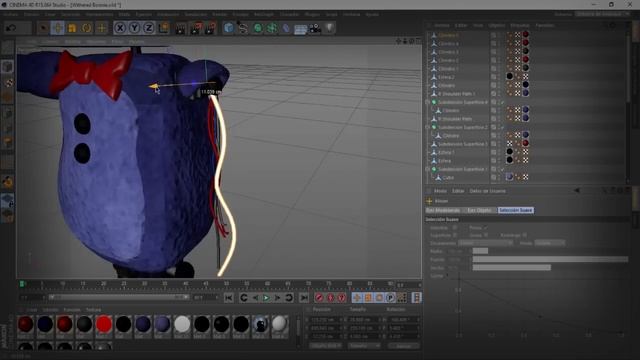Click the green Array modeling icon

(x=272, y=28)
